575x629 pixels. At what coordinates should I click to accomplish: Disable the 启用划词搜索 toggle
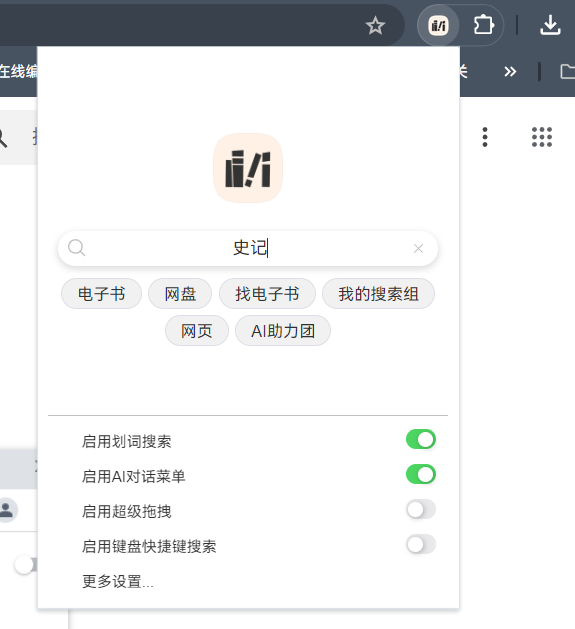[x=421, y=439]
